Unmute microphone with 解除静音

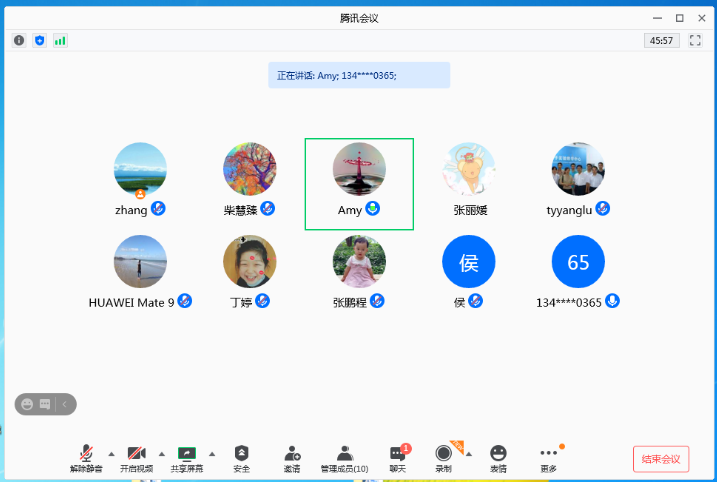[87, 458]
